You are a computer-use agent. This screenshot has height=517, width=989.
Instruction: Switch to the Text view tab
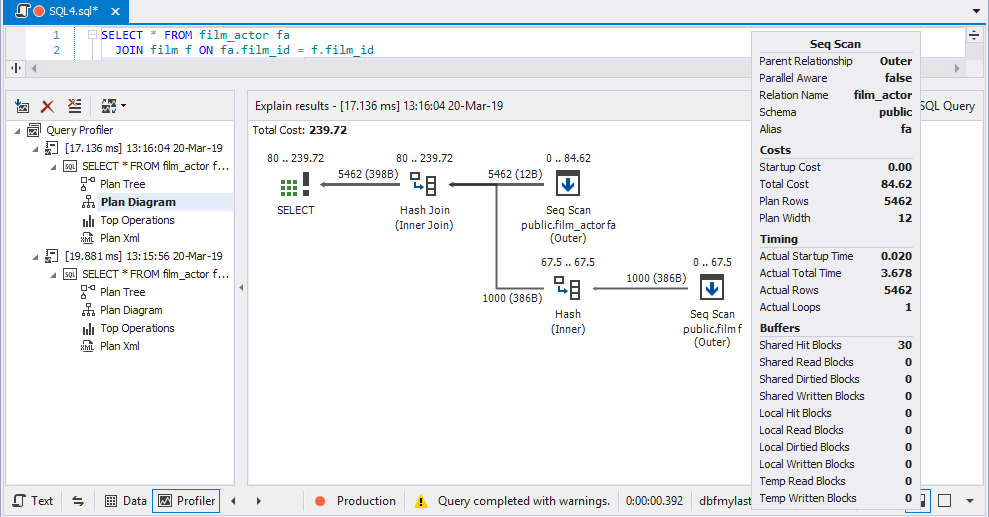tap(33, 501)
